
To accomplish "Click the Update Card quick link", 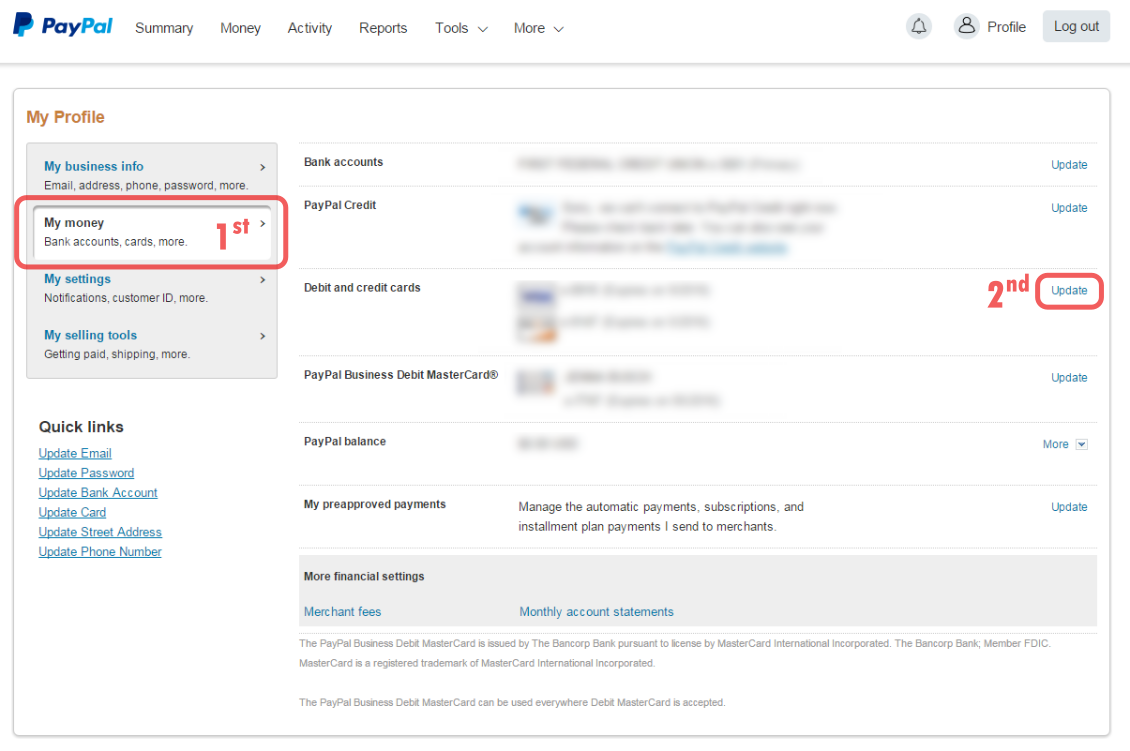I will pos(72,512).
